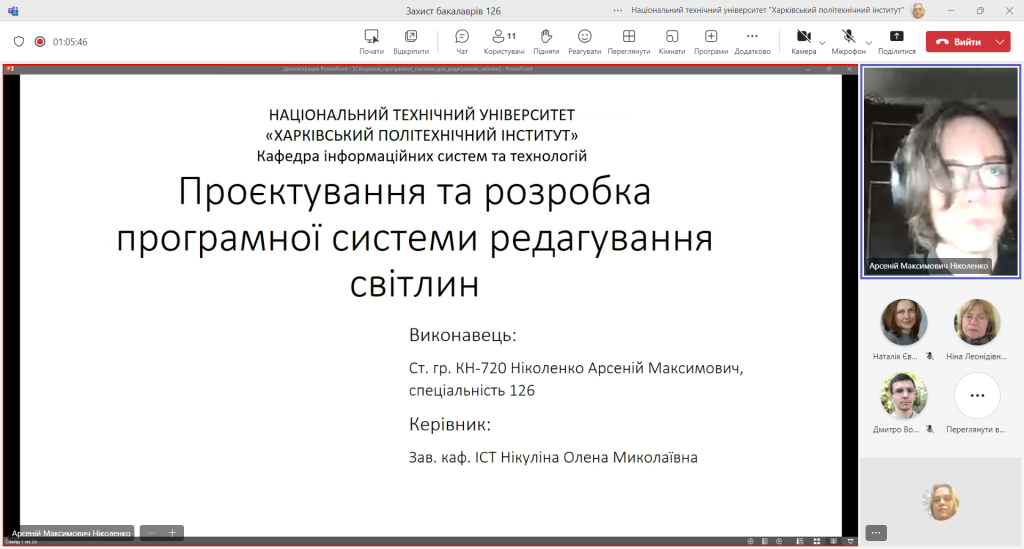Open view layout menu (Переглянути)
This screenshot has width=1024, height=549.
628,41
